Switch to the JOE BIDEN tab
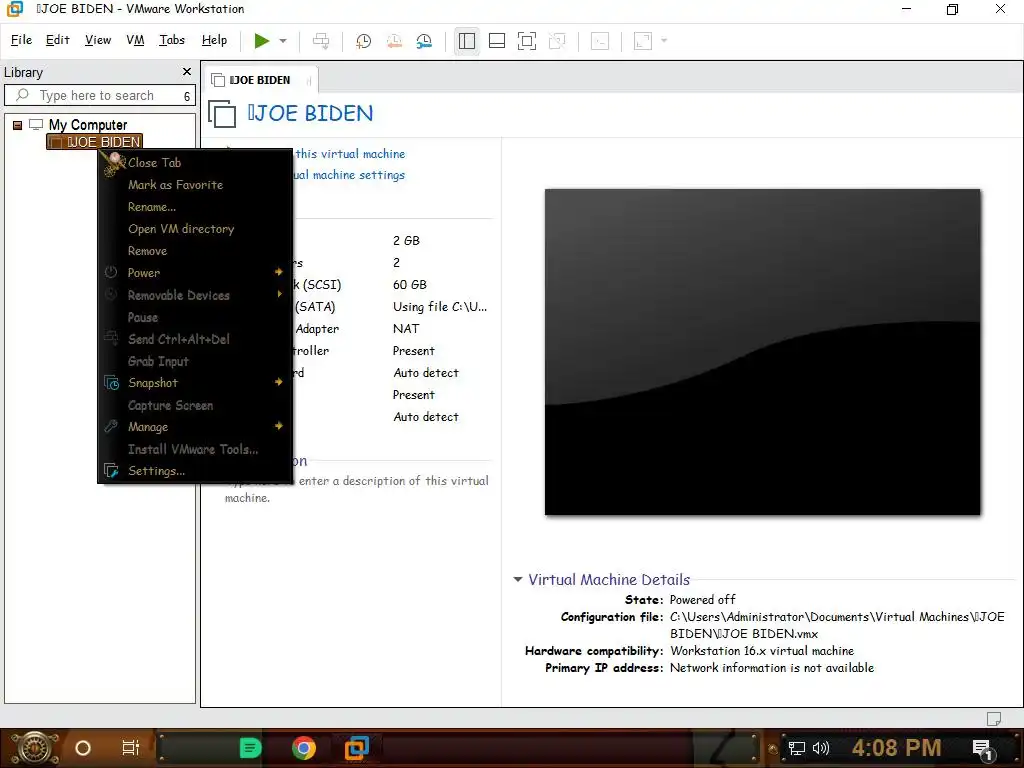This screenshot has height=768, width=1024. [260, 80]
